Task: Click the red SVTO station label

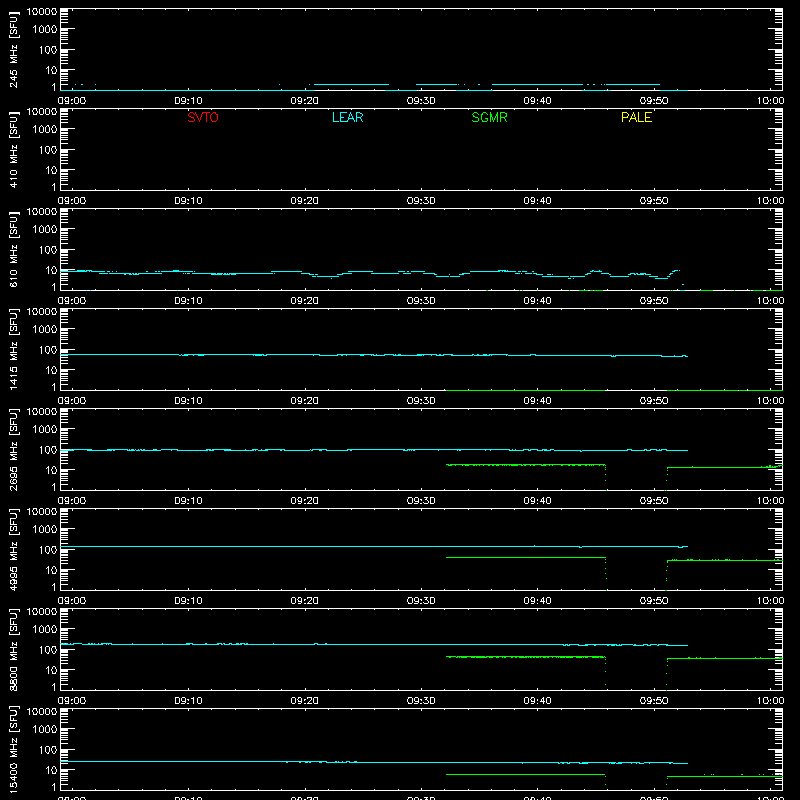Action: [203, 117]
